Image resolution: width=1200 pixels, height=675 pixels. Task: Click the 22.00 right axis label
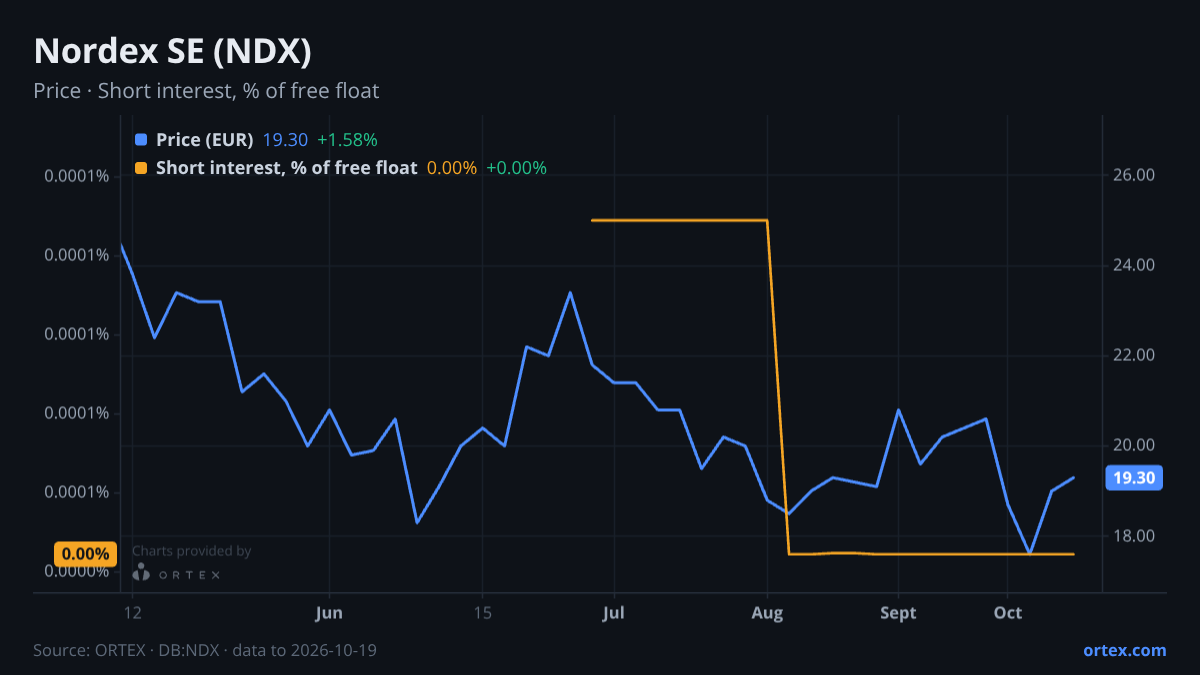(1134, 355)
